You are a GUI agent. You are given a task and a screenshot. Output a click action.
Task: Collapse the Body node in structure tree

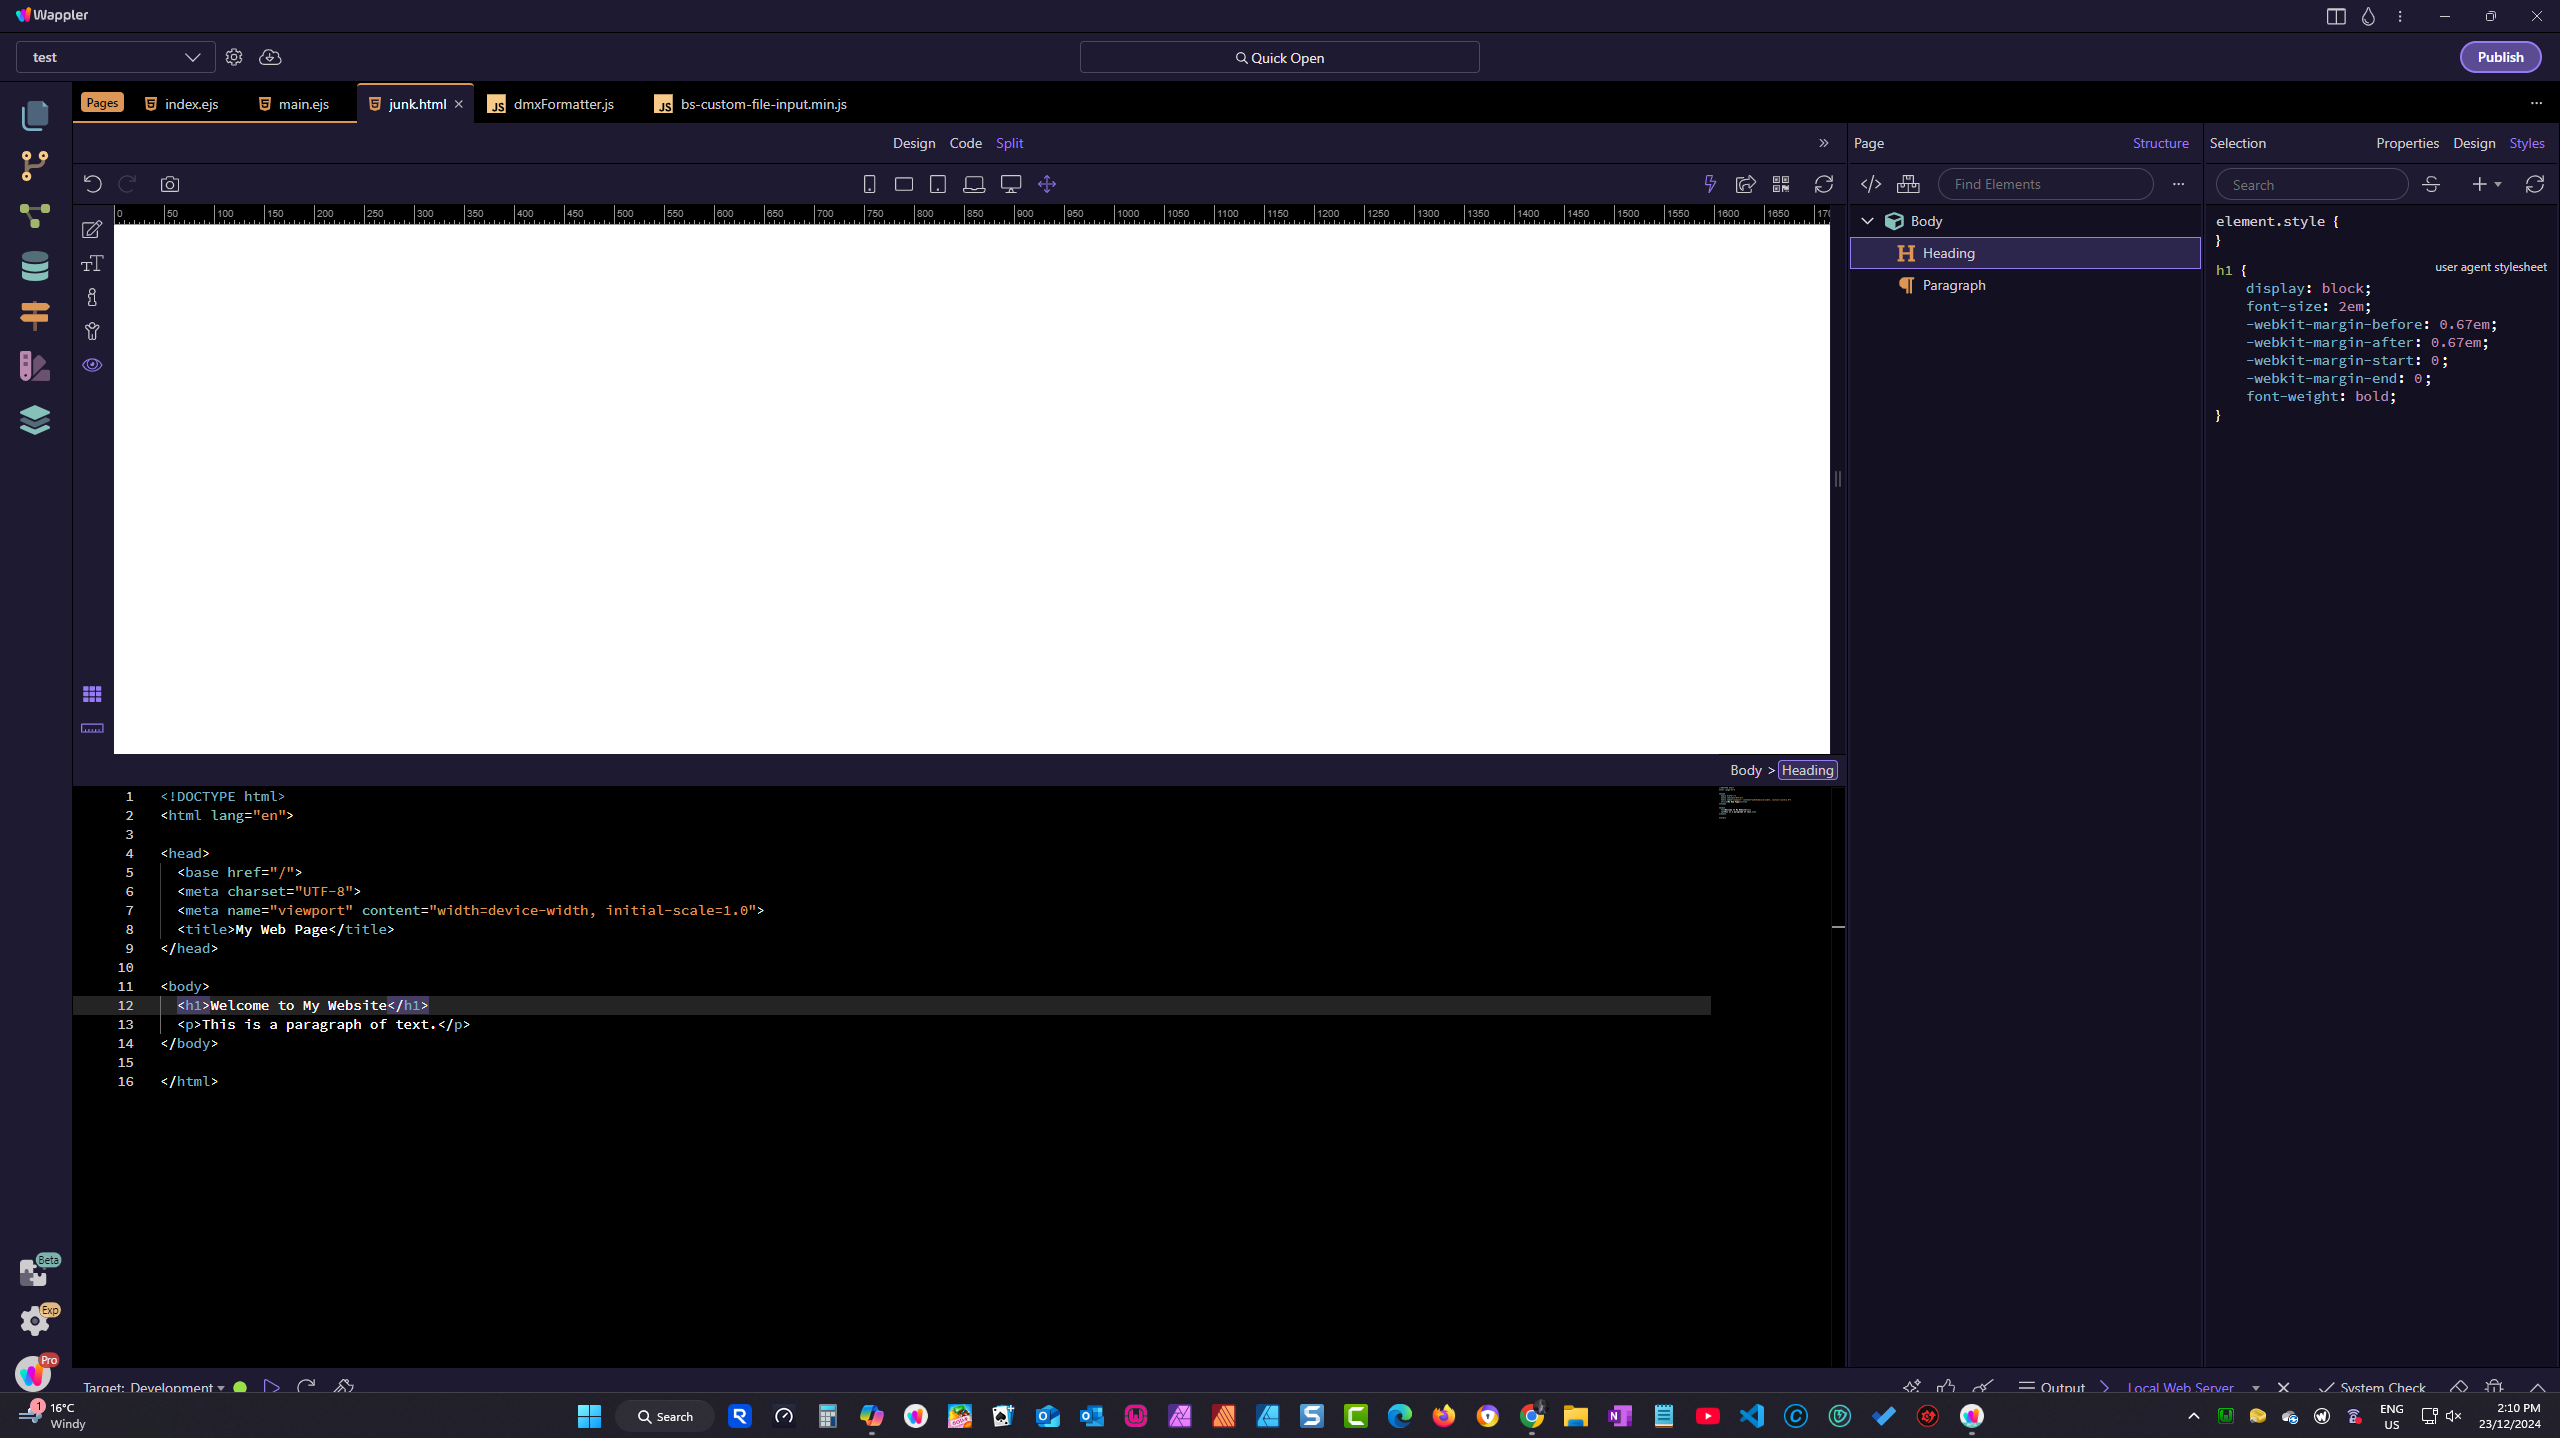click(1867, 221)
